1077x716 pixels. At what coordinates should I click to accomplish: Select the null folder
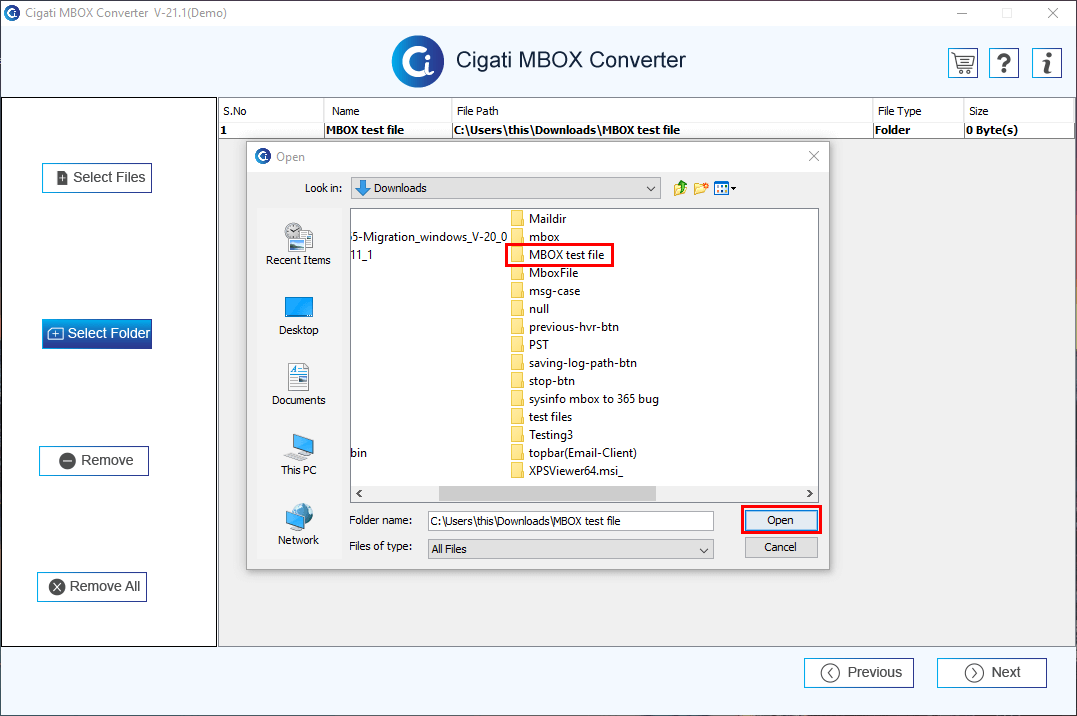[530, 309]
